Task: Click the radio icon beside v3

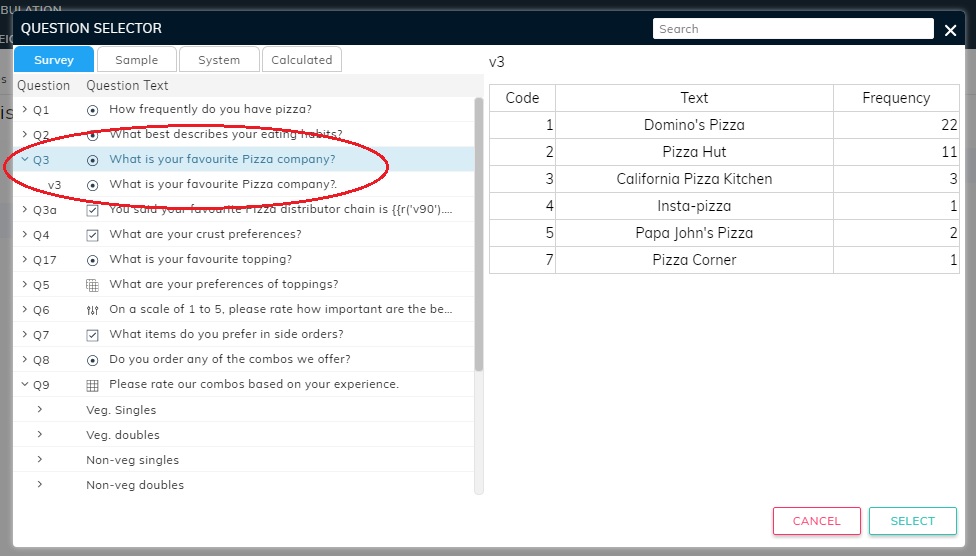Action: (x=92, y=185)
